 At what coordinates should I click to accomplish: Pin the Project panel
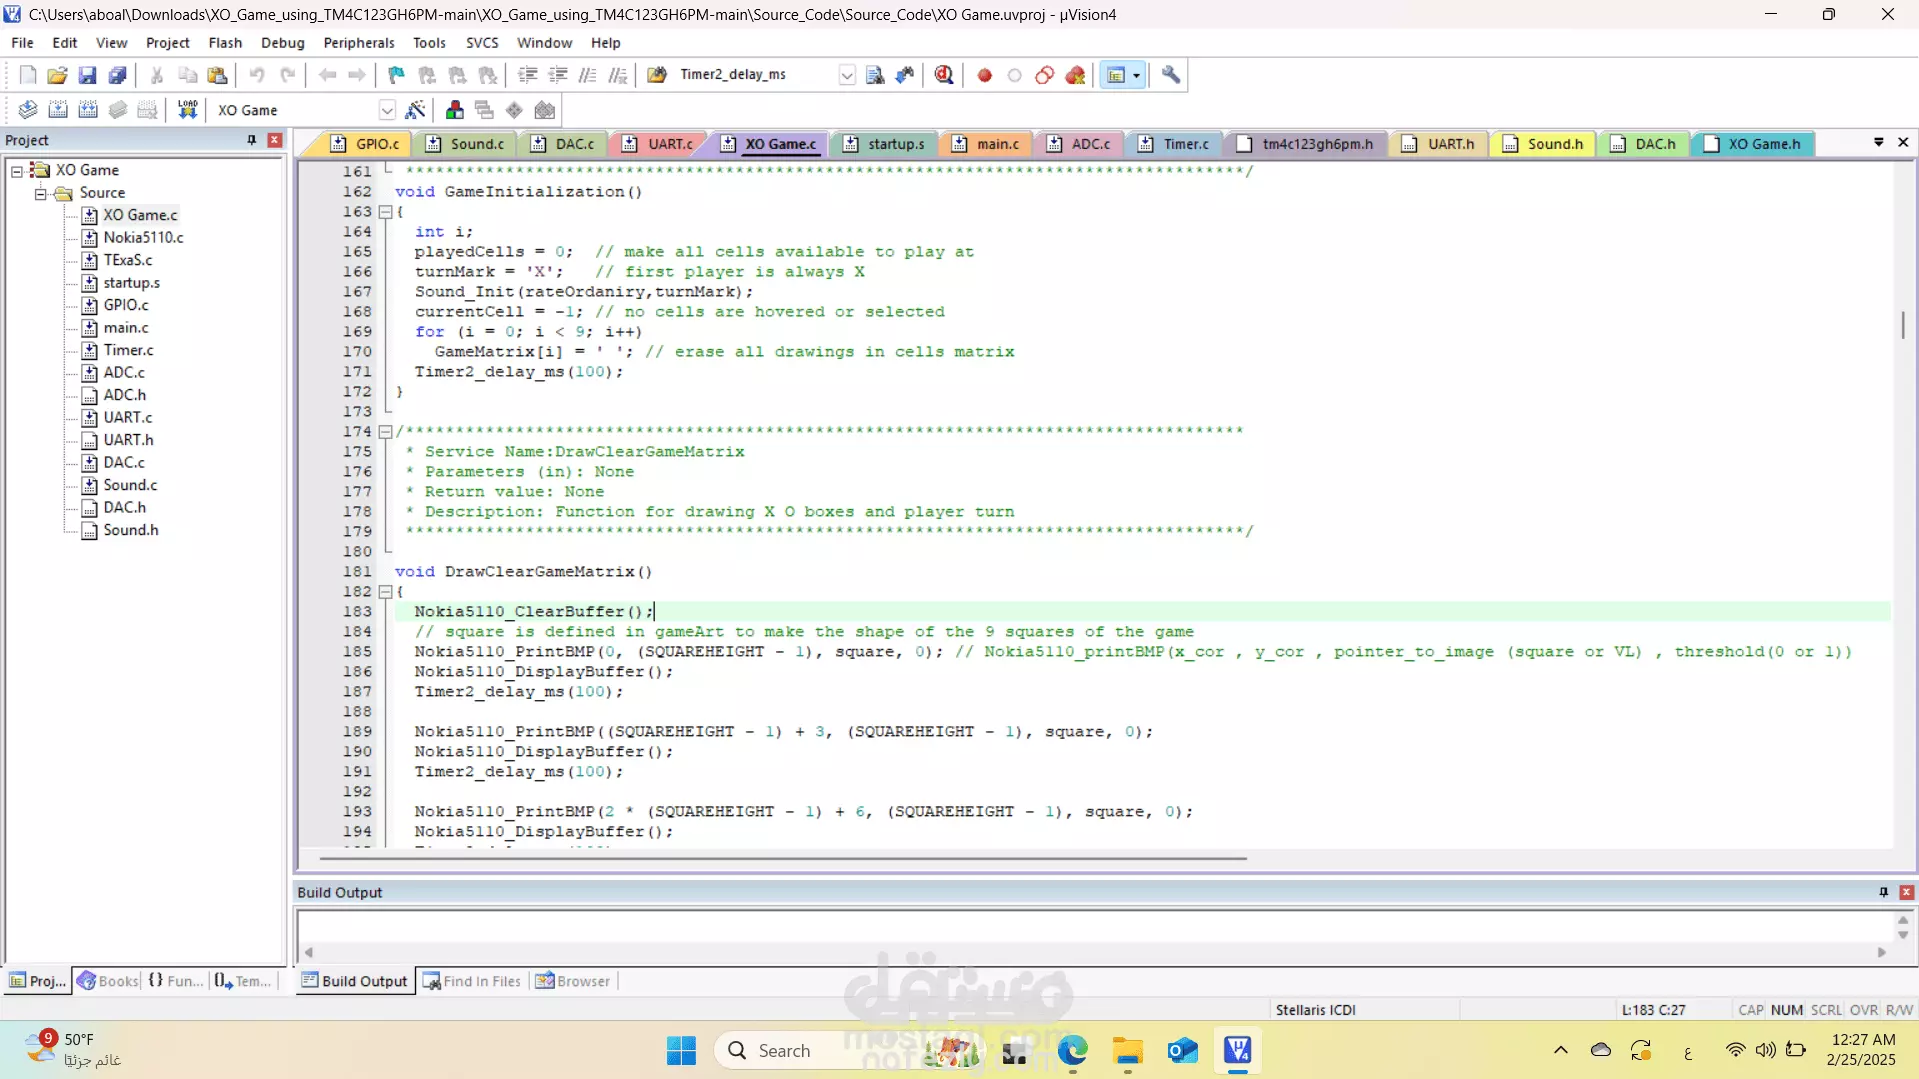point(252,140)
